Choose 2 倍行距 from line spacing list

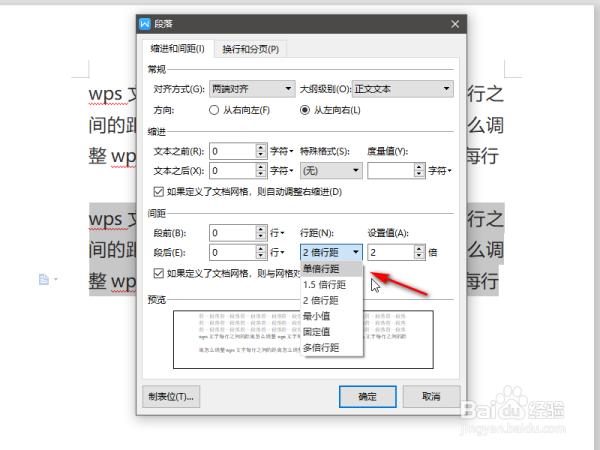[332, 300]
